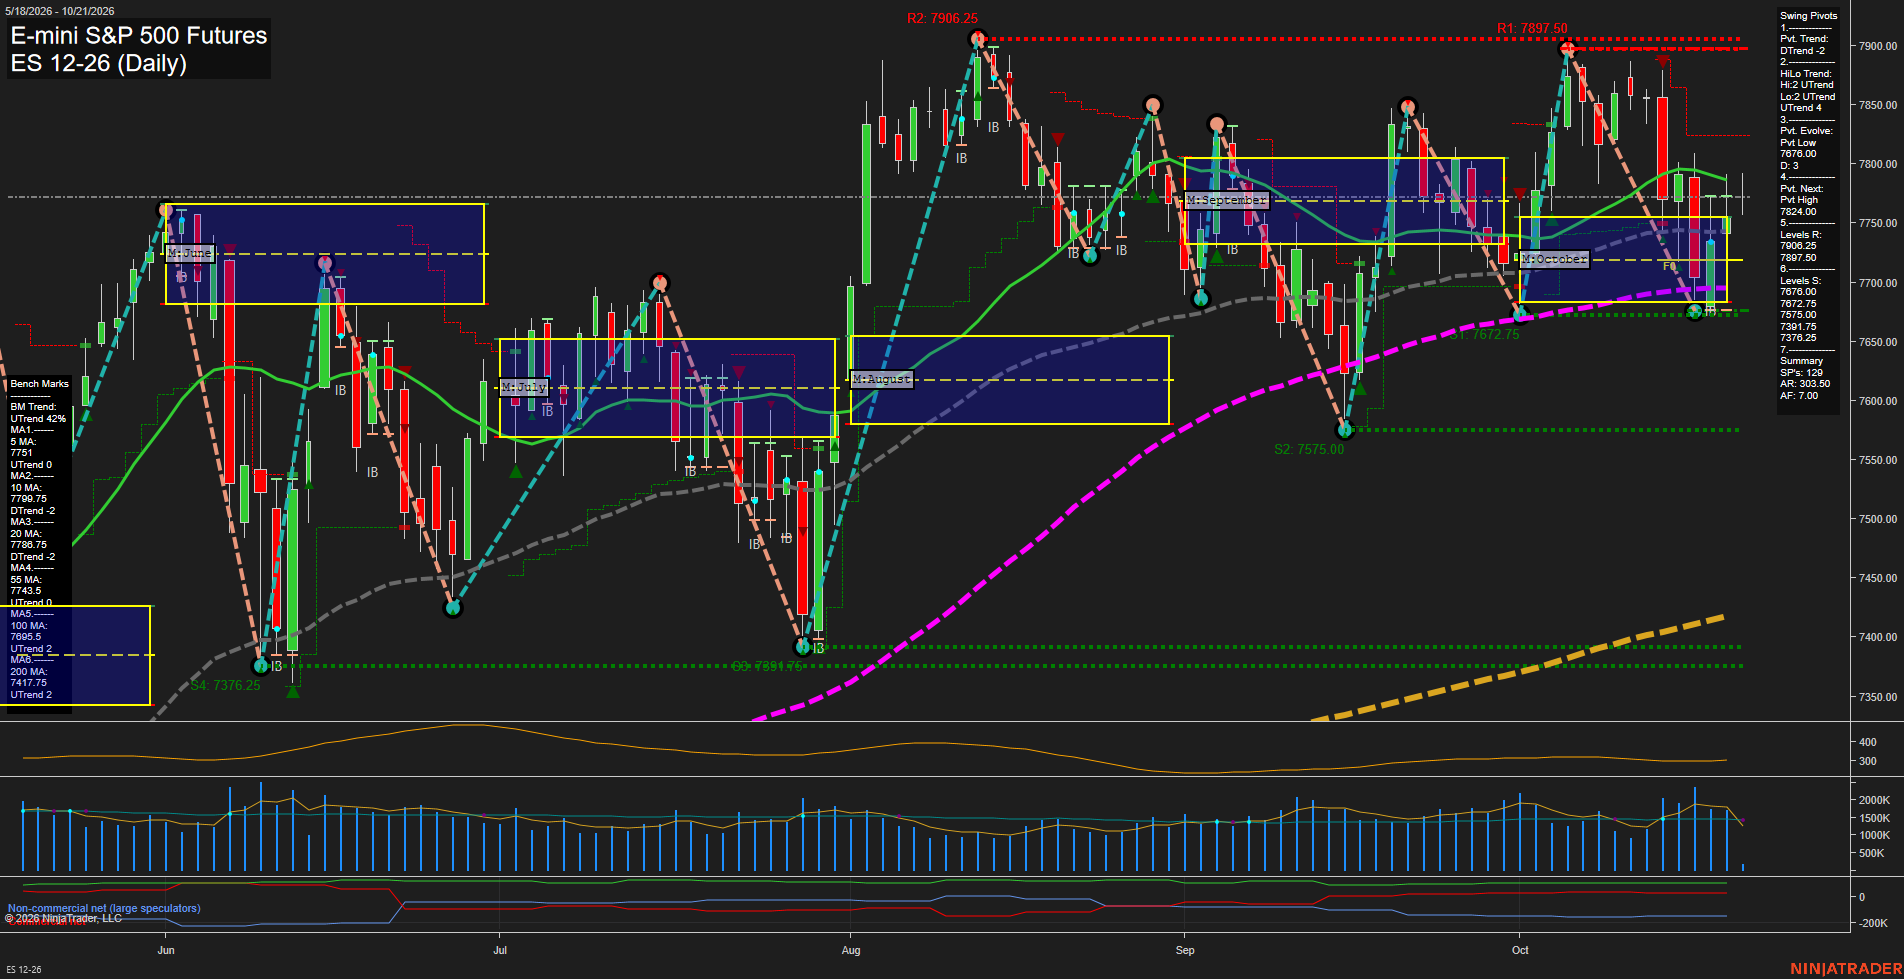Select the -200K axis label
Screen dimensions: 1904x979
click(1874, 923)
